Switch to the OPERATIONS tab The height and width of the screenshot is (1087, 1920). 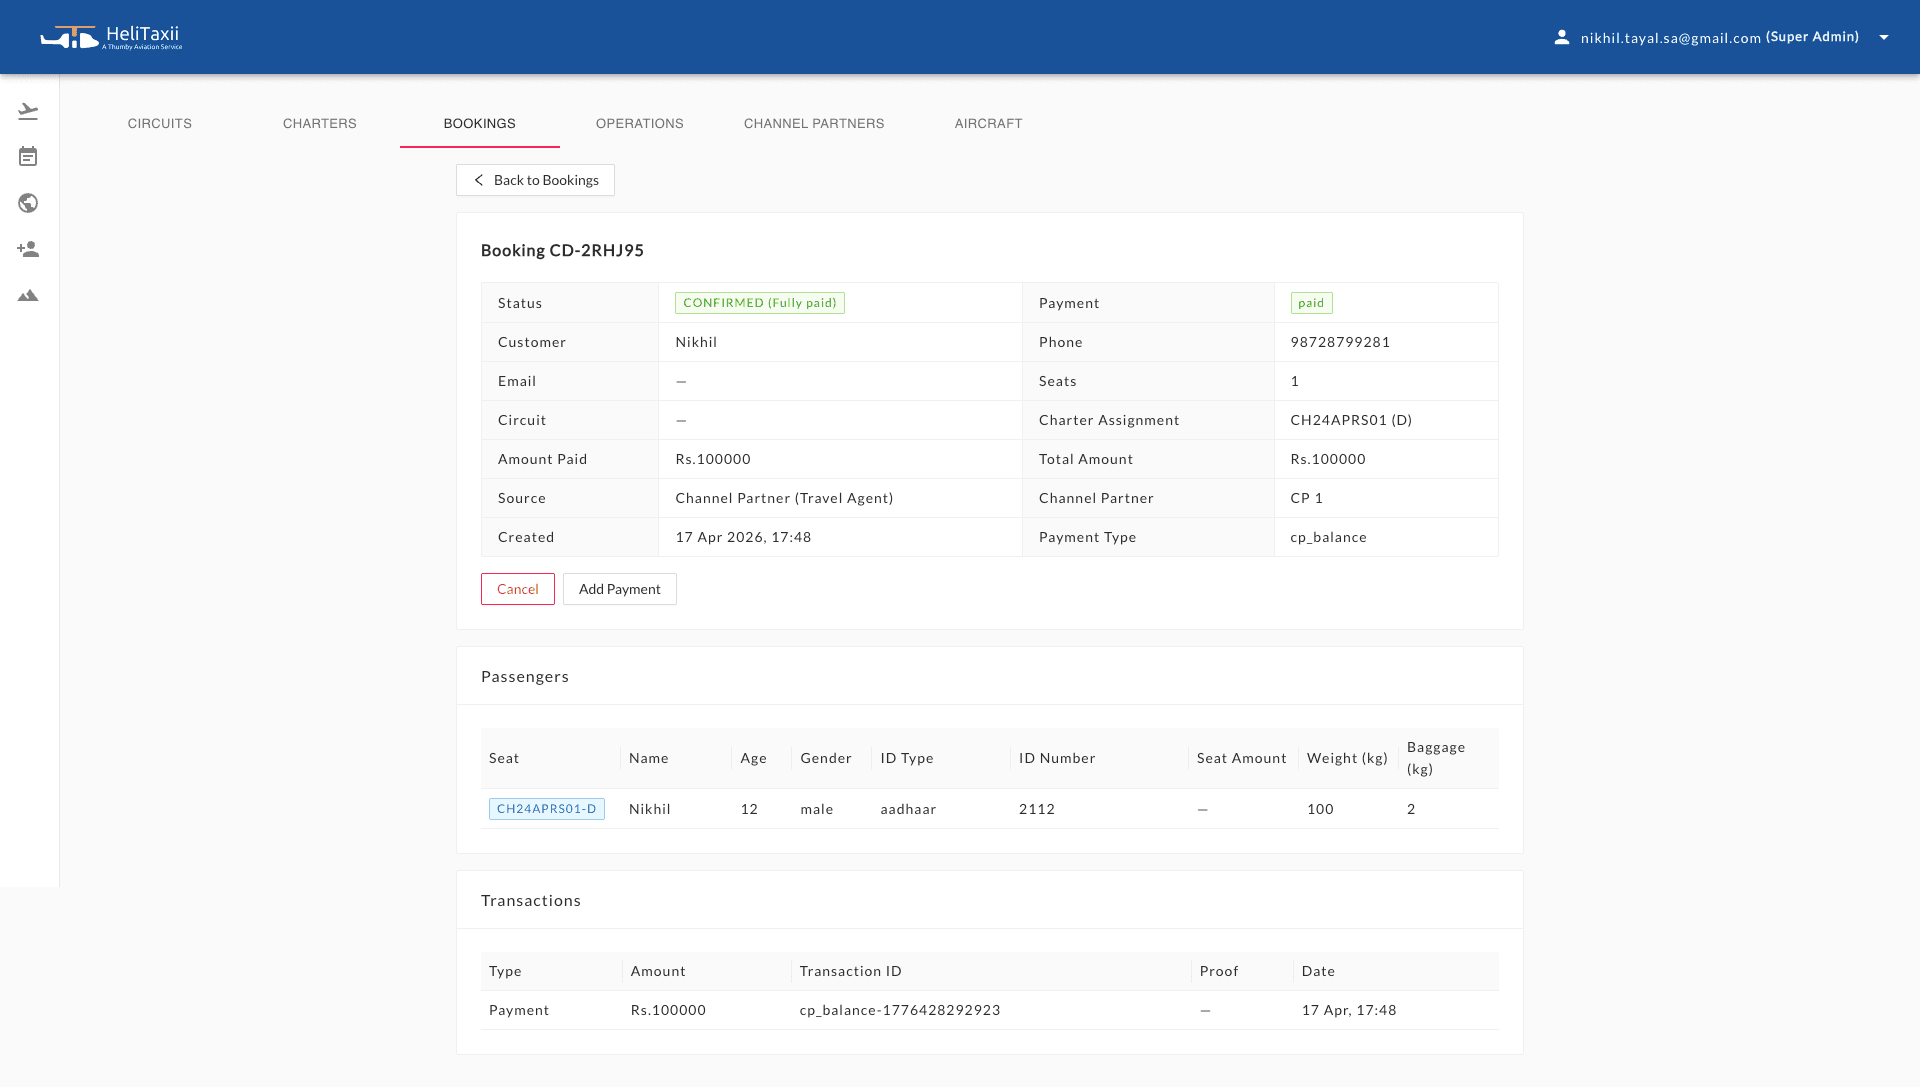(639, 123)
